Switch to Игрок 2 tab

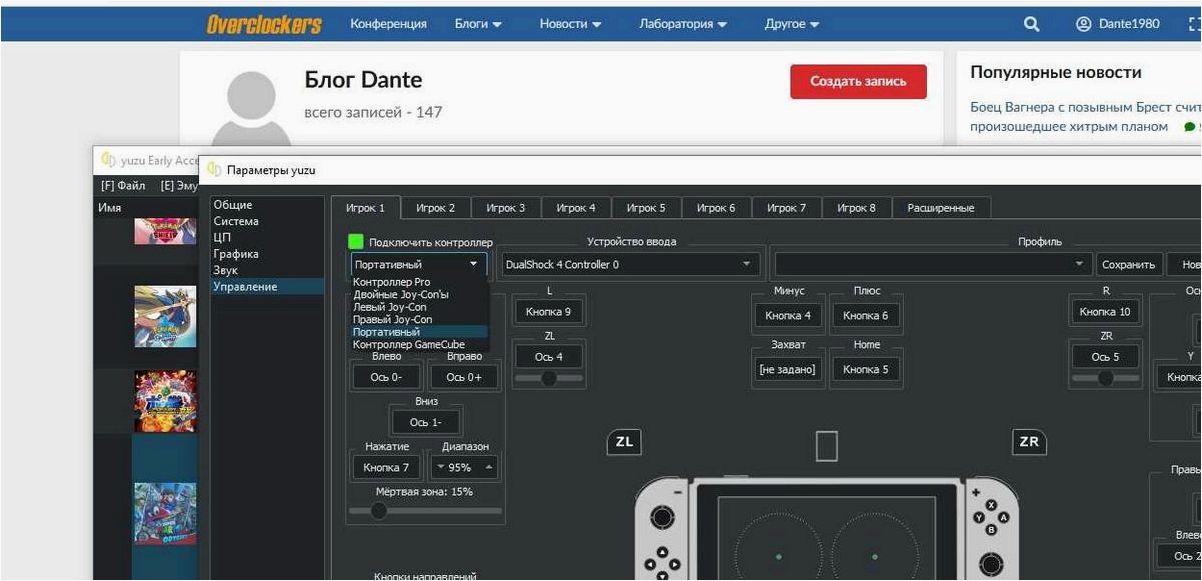pyautogui.click(x=436, y=208)
